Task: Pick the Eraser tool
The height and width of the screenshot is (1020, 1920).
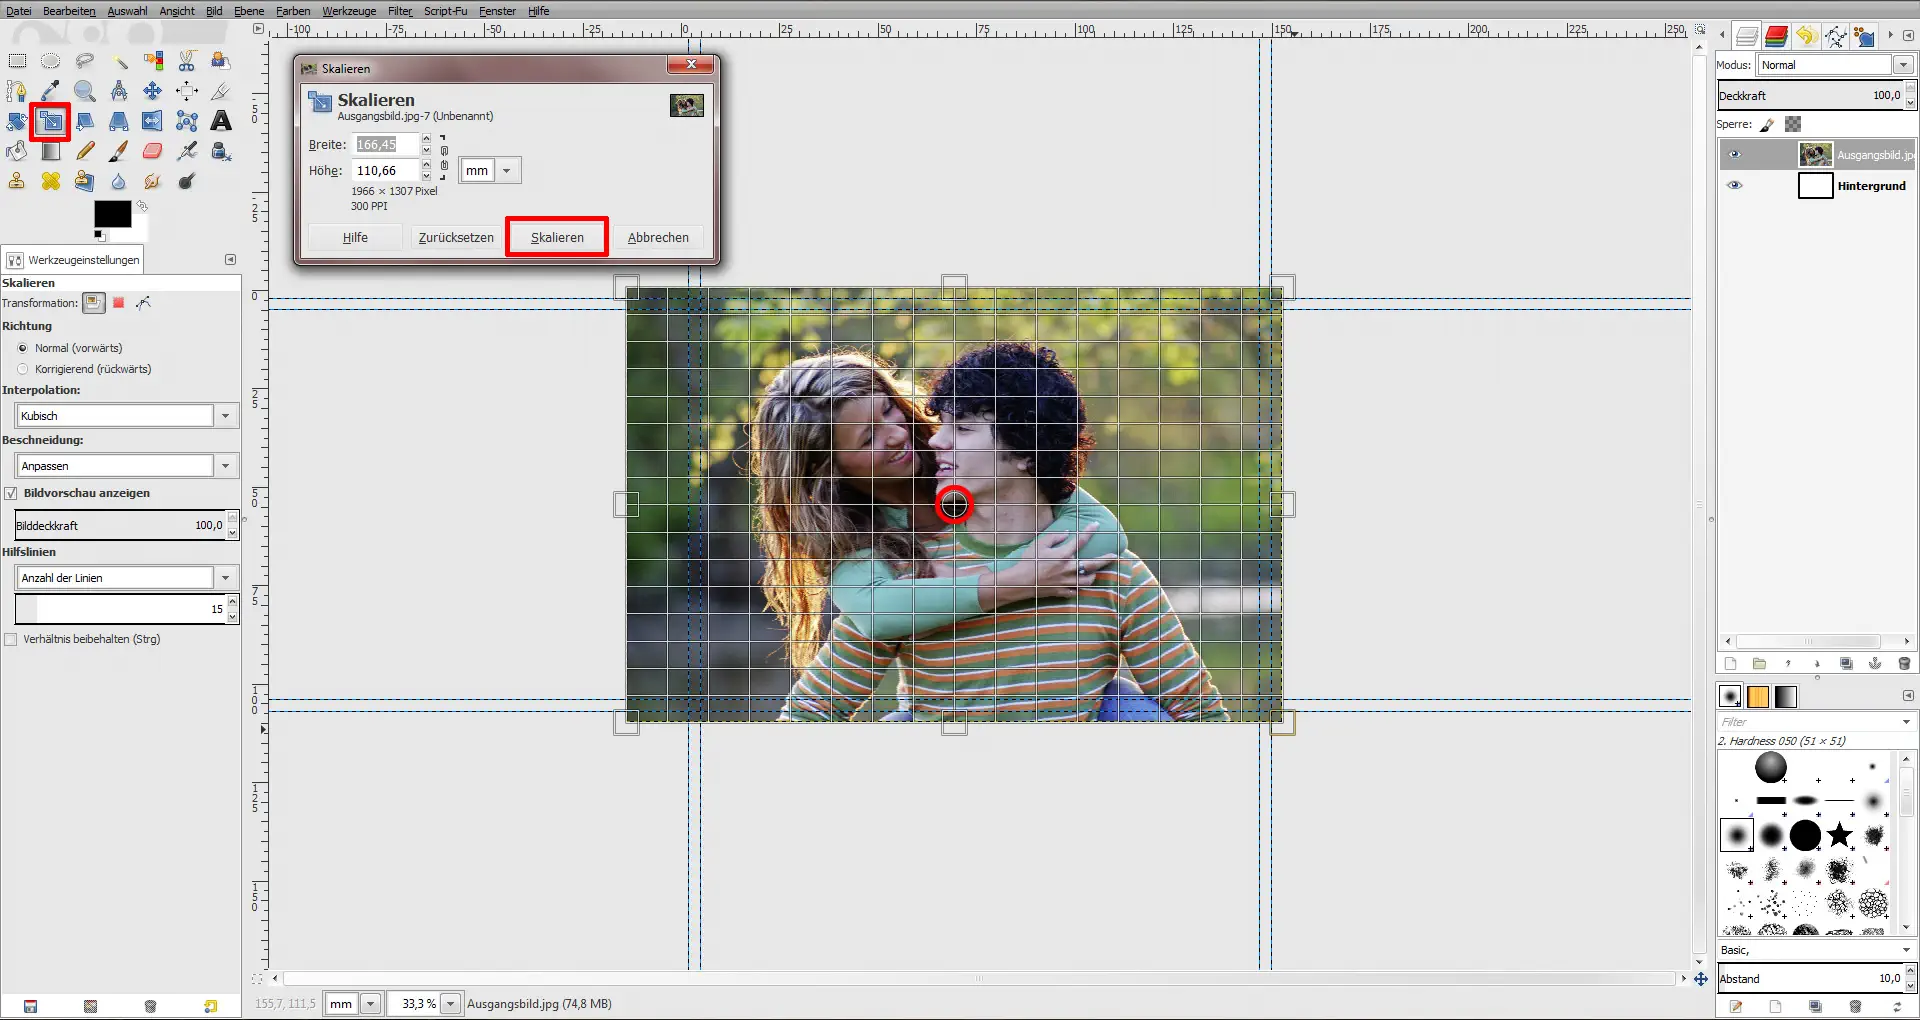Action: tap(152, 151)
